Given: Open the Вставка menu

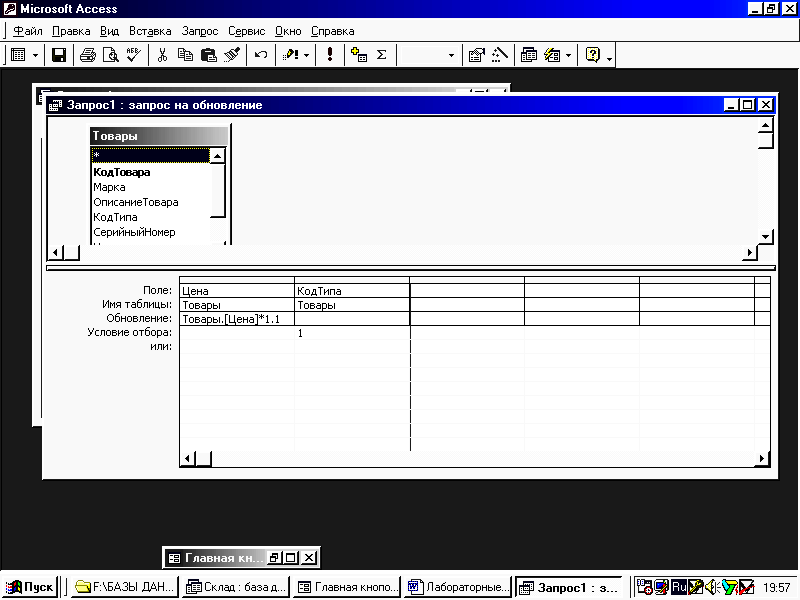Looking at the screenshot, I should [150, 31].
